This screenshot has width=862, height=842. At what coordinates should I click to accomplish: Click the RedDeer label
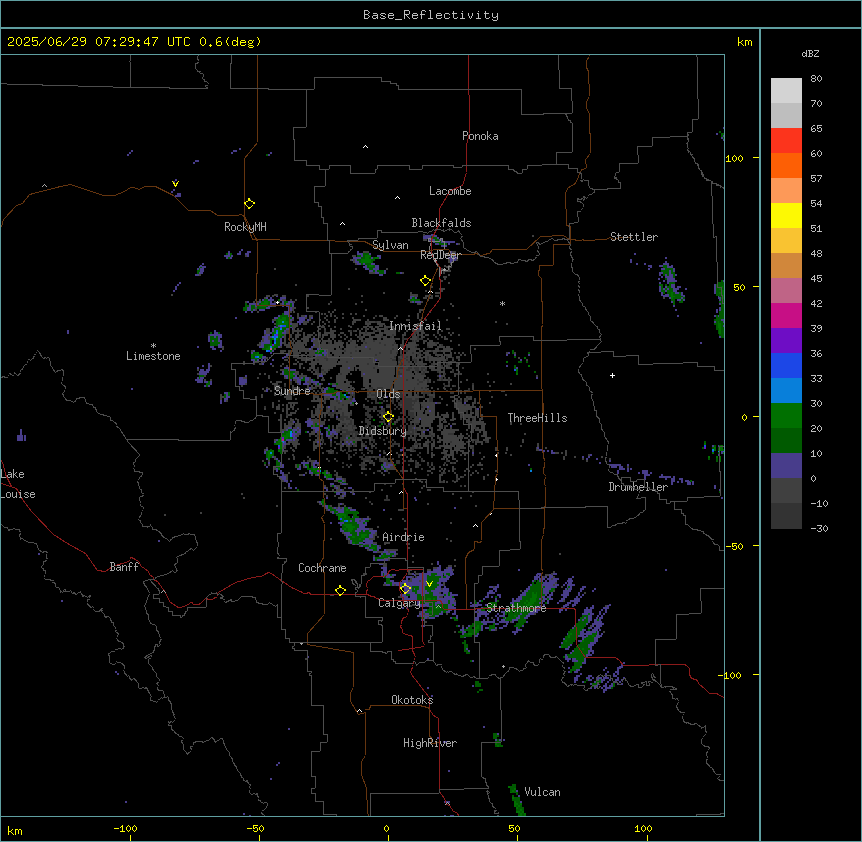[440, 255]
